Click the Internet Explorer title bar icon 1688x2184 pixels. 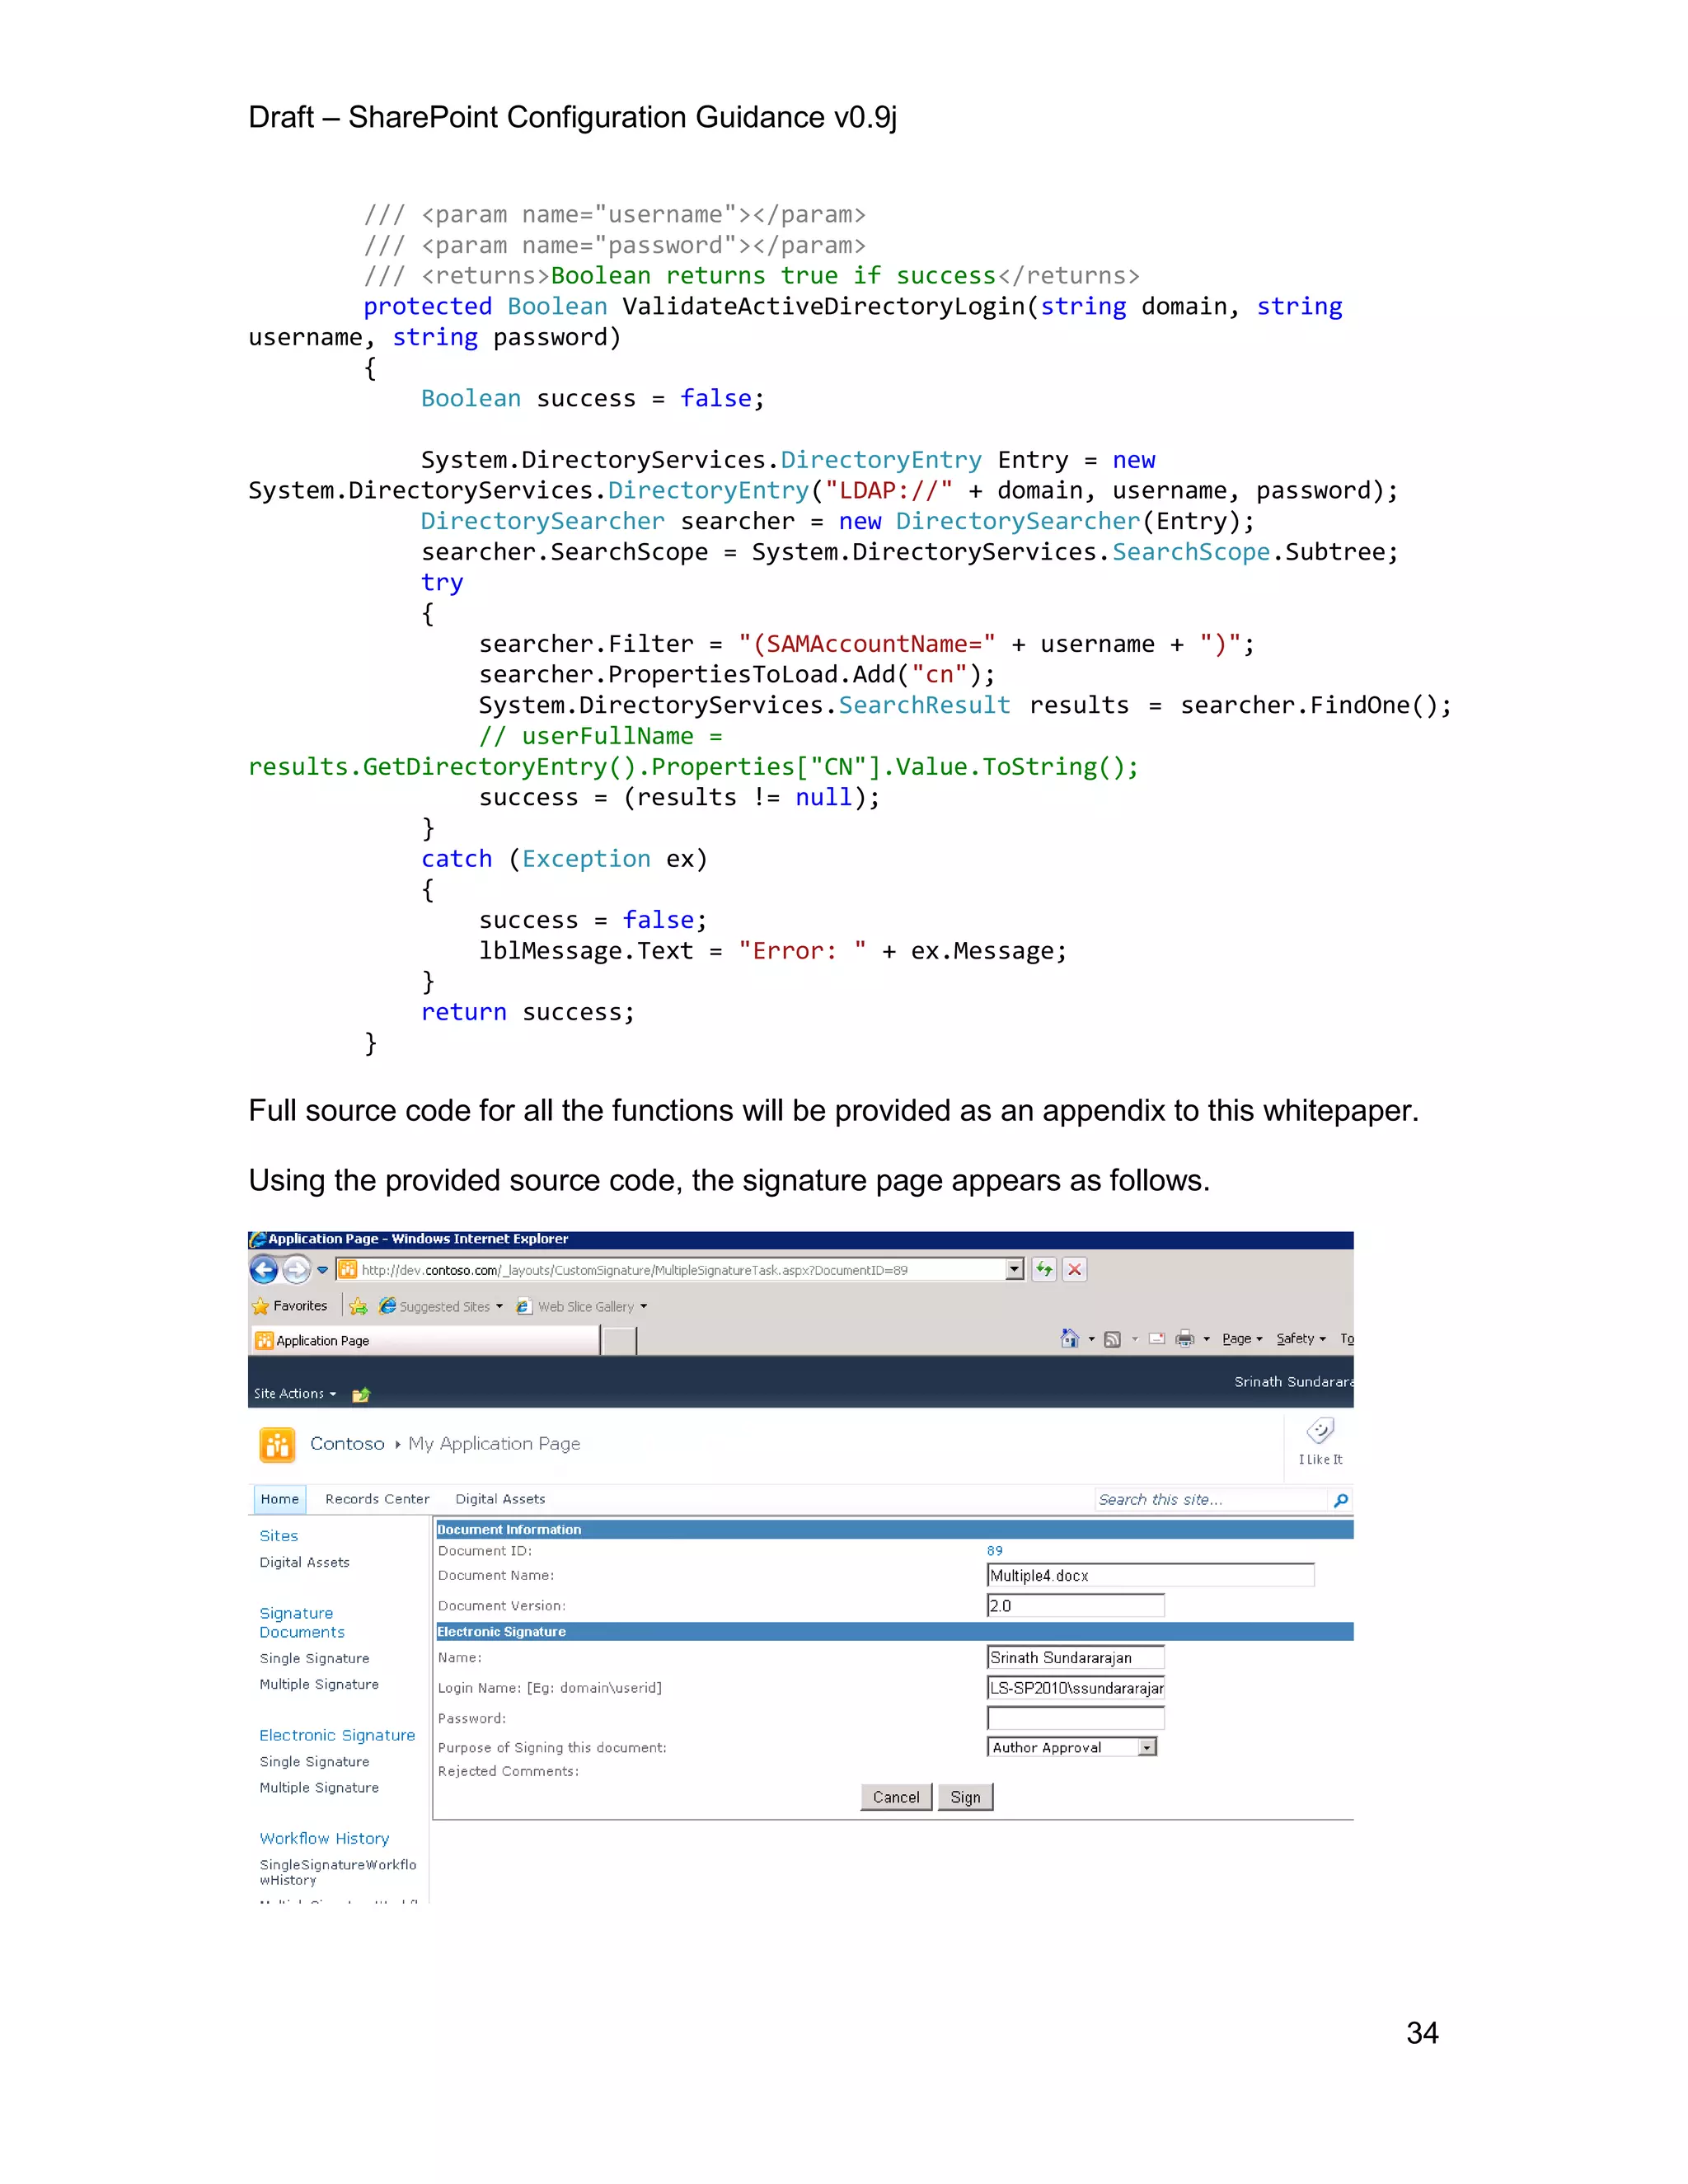coord(257,1239)
